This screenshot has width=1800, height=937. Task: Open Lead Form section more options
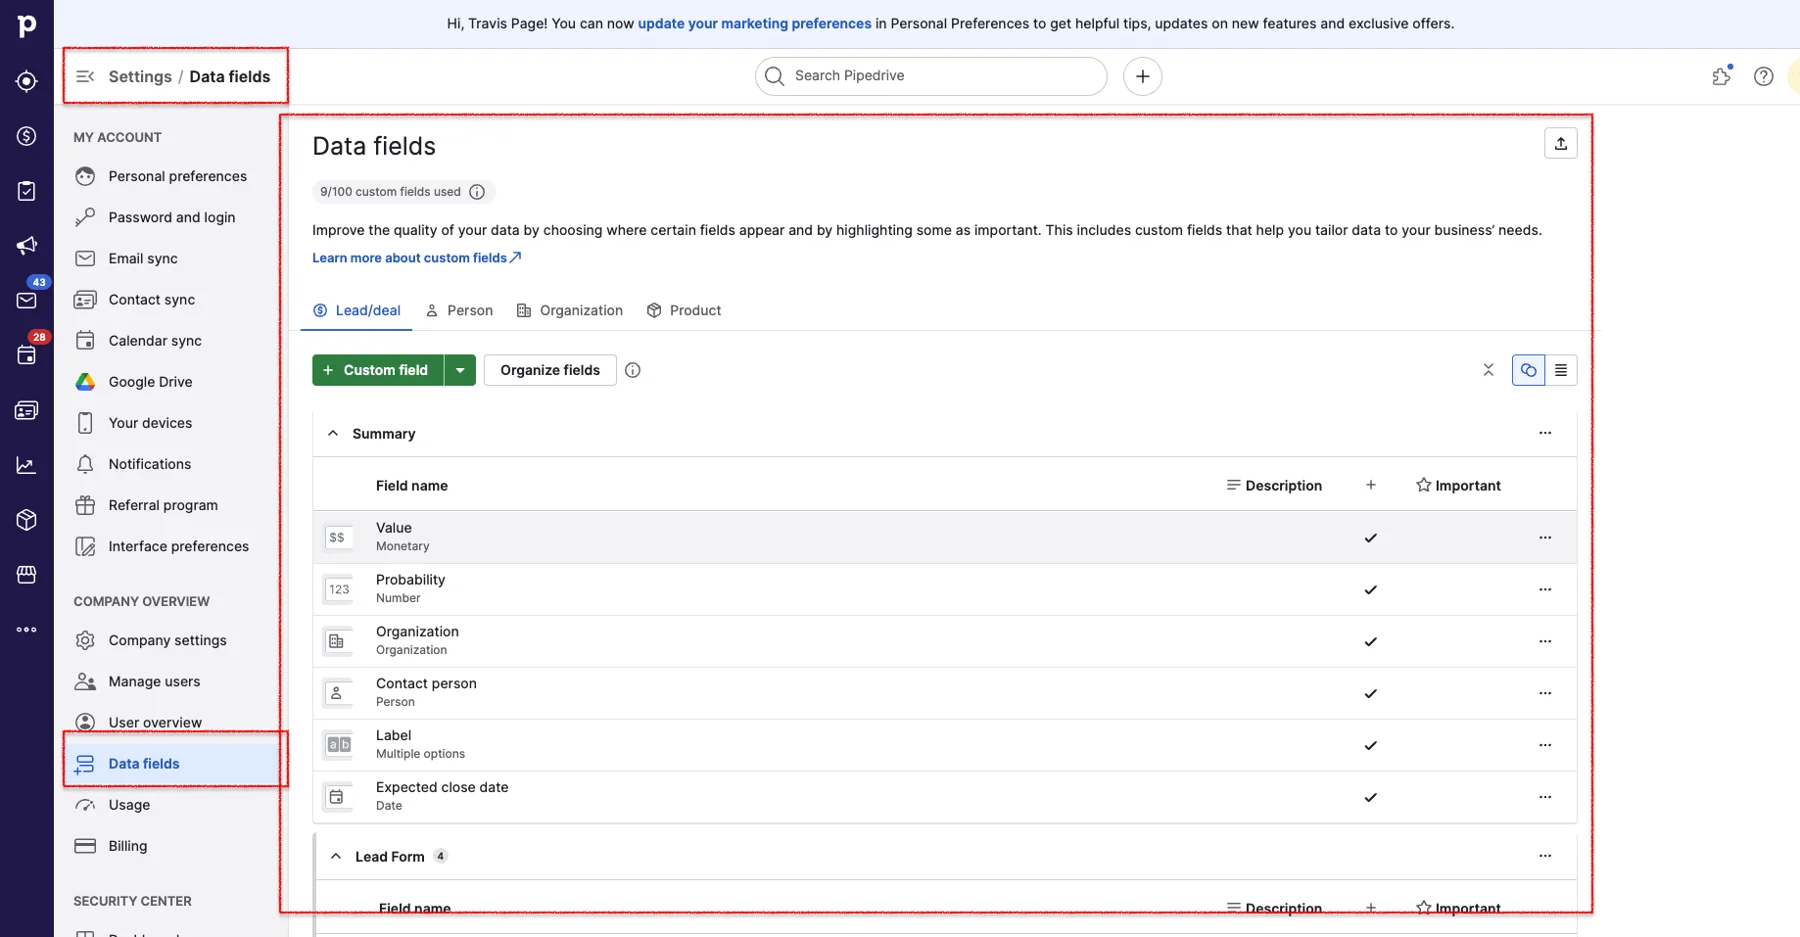pos(1545,856)
